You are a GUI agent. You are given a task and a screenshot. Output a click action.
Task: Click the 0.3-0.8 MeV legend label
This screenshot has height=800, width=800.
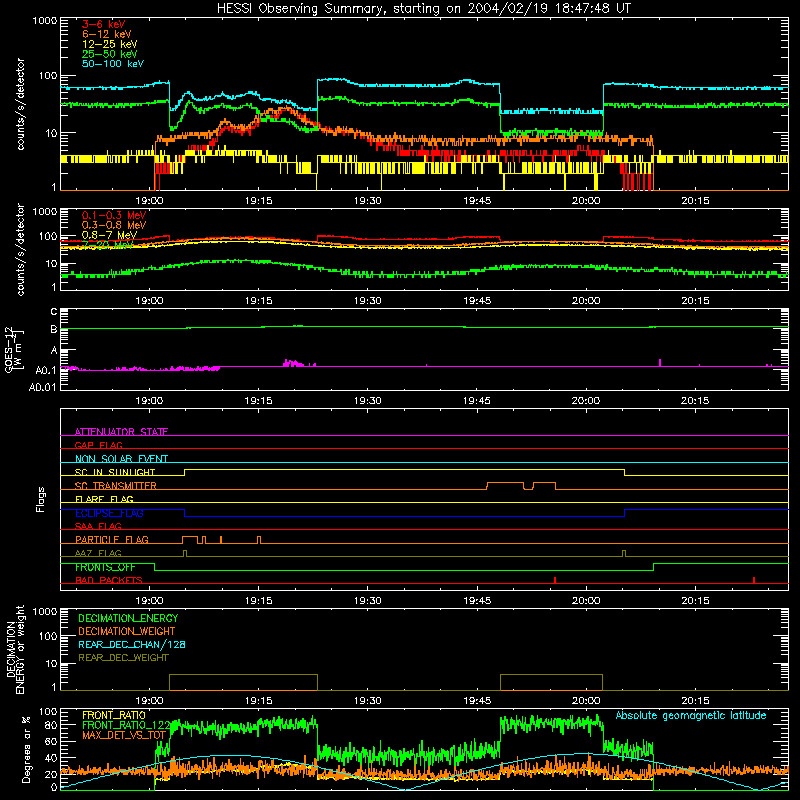114,225
